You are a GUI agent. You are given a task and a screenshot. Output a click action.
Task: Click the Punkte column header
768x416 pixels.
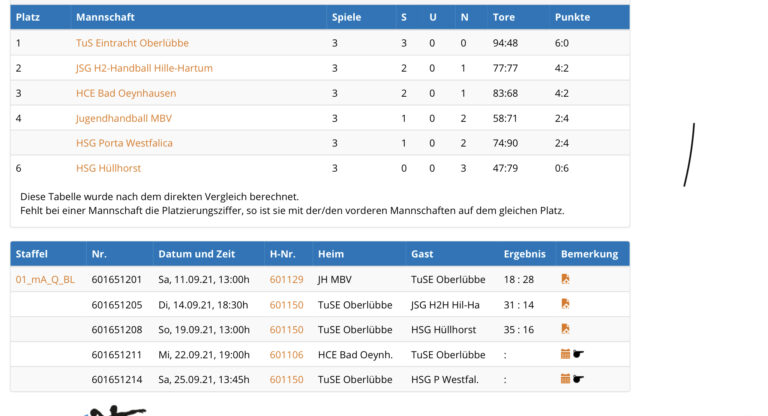point(572,17)
